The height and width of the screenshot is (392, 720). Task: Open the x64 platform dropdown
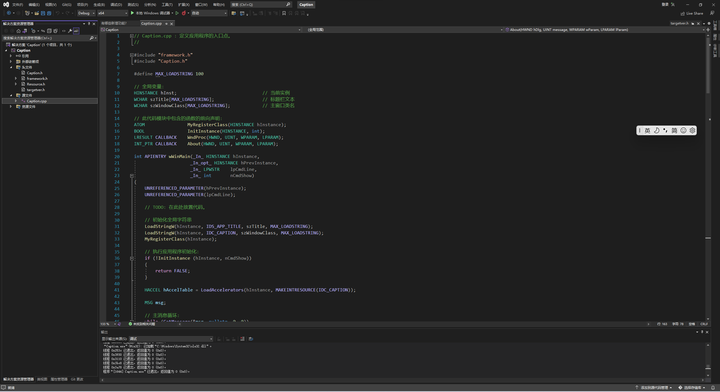click(x=112, y=13)
